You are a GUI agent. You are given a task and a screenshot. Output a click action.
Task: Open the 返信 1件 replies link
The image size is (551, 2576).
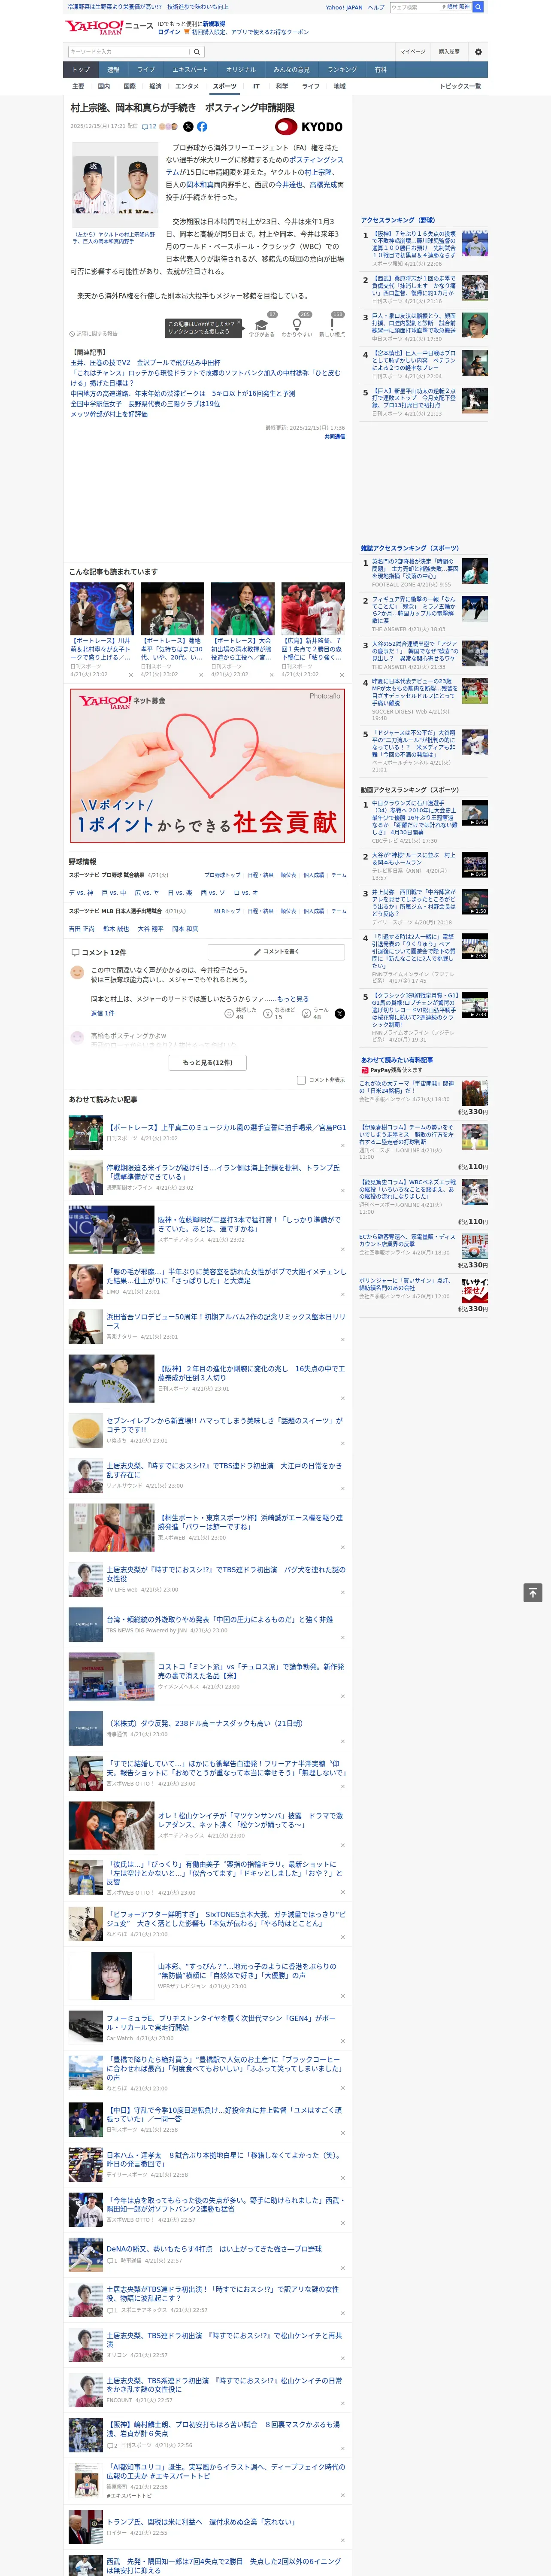[103, 1013]
